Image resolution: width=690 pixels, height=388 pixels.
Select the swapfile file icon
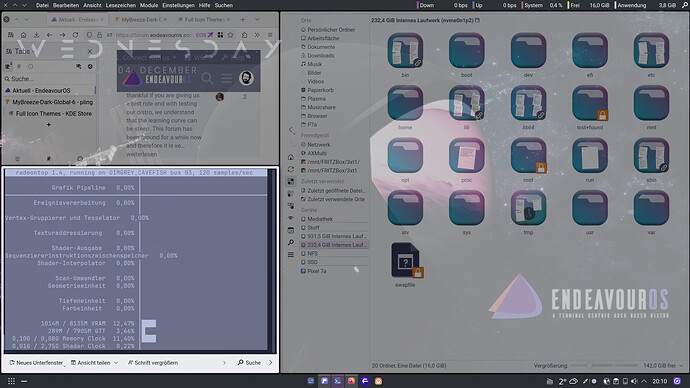pyautogui.click(x=406, y=260)
